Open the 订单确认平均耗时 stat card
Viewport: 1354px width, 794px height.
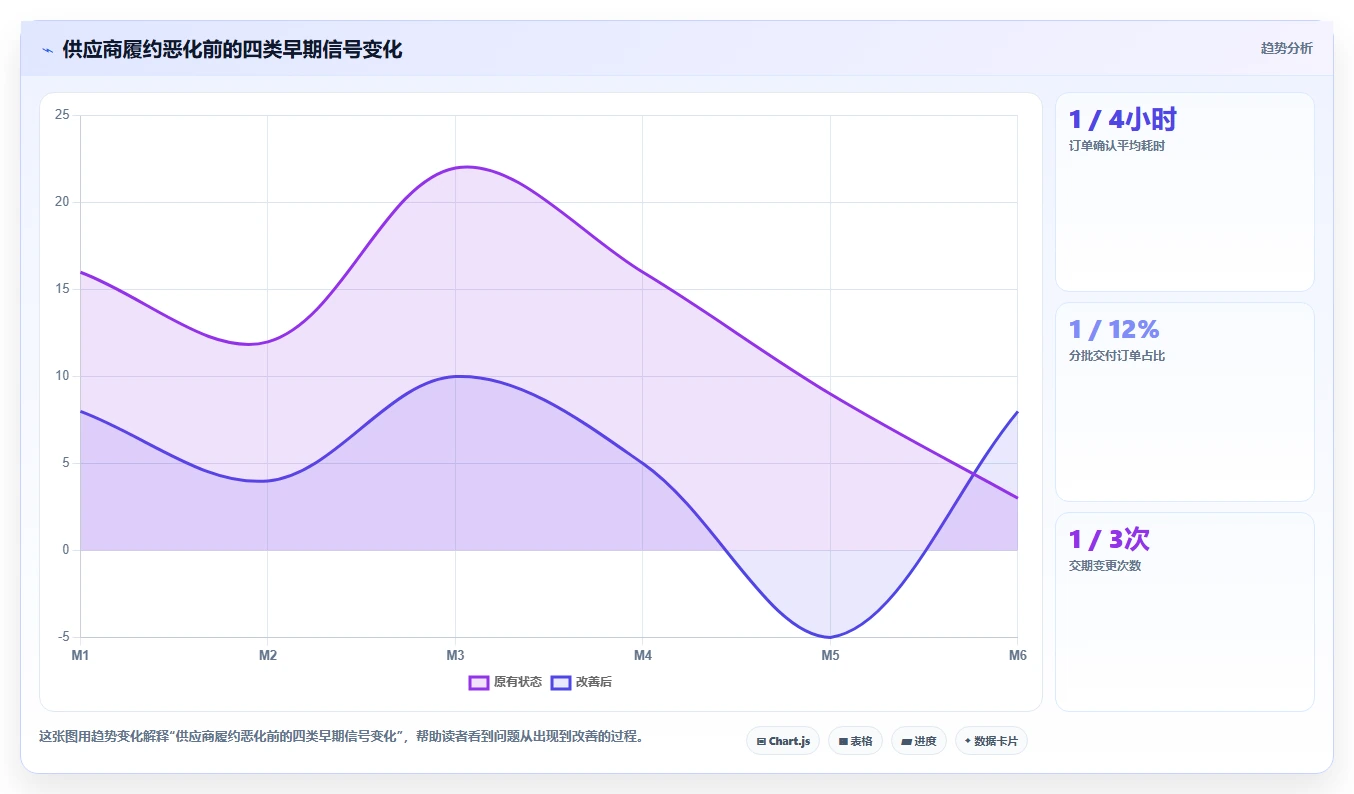1184,192
